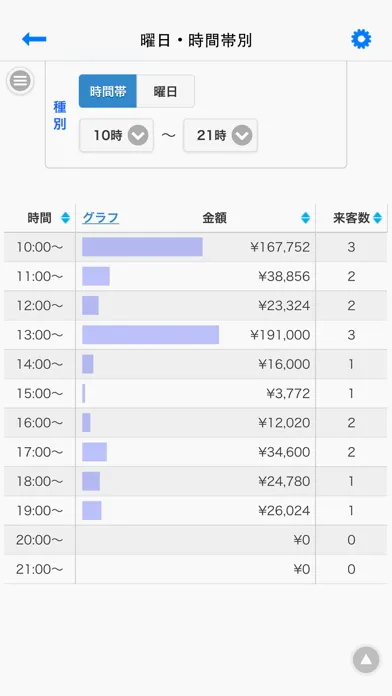Switch to the 曜日 toggle option
The height and width of the screenshot is (696, 392).
tap(165, 91)
